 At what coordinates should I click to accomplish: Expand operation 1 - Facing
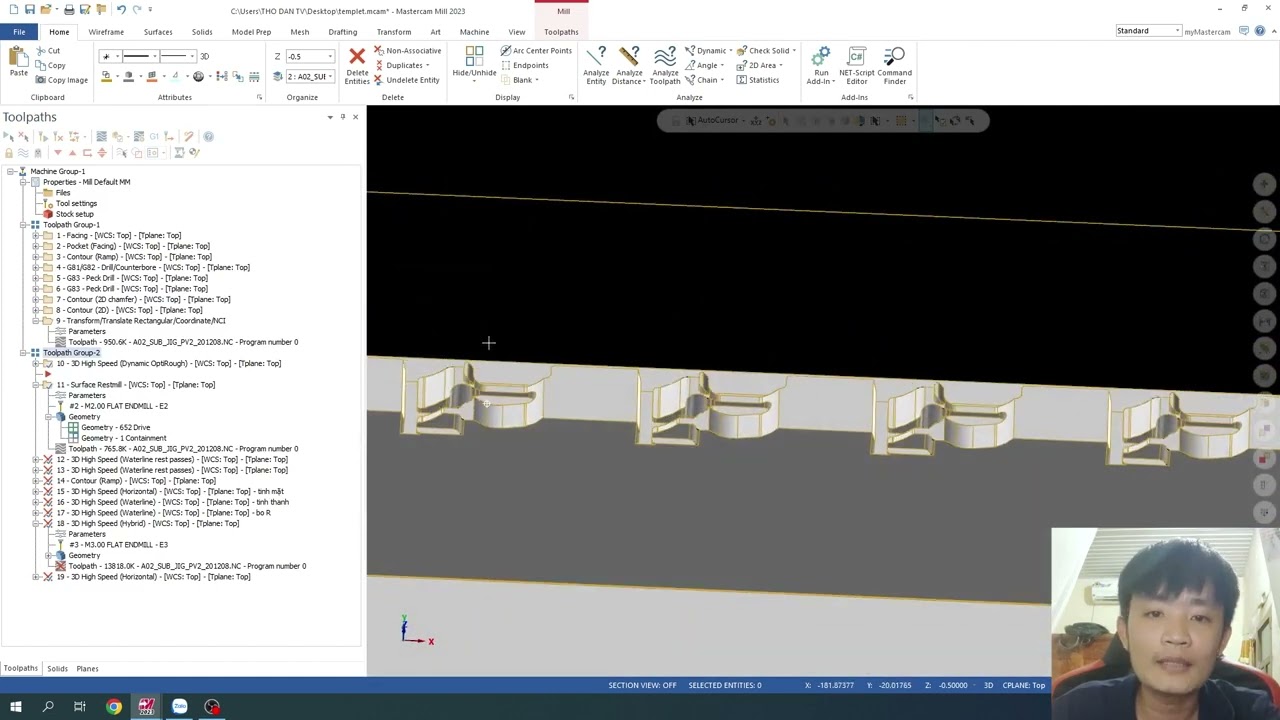[35, 235]
